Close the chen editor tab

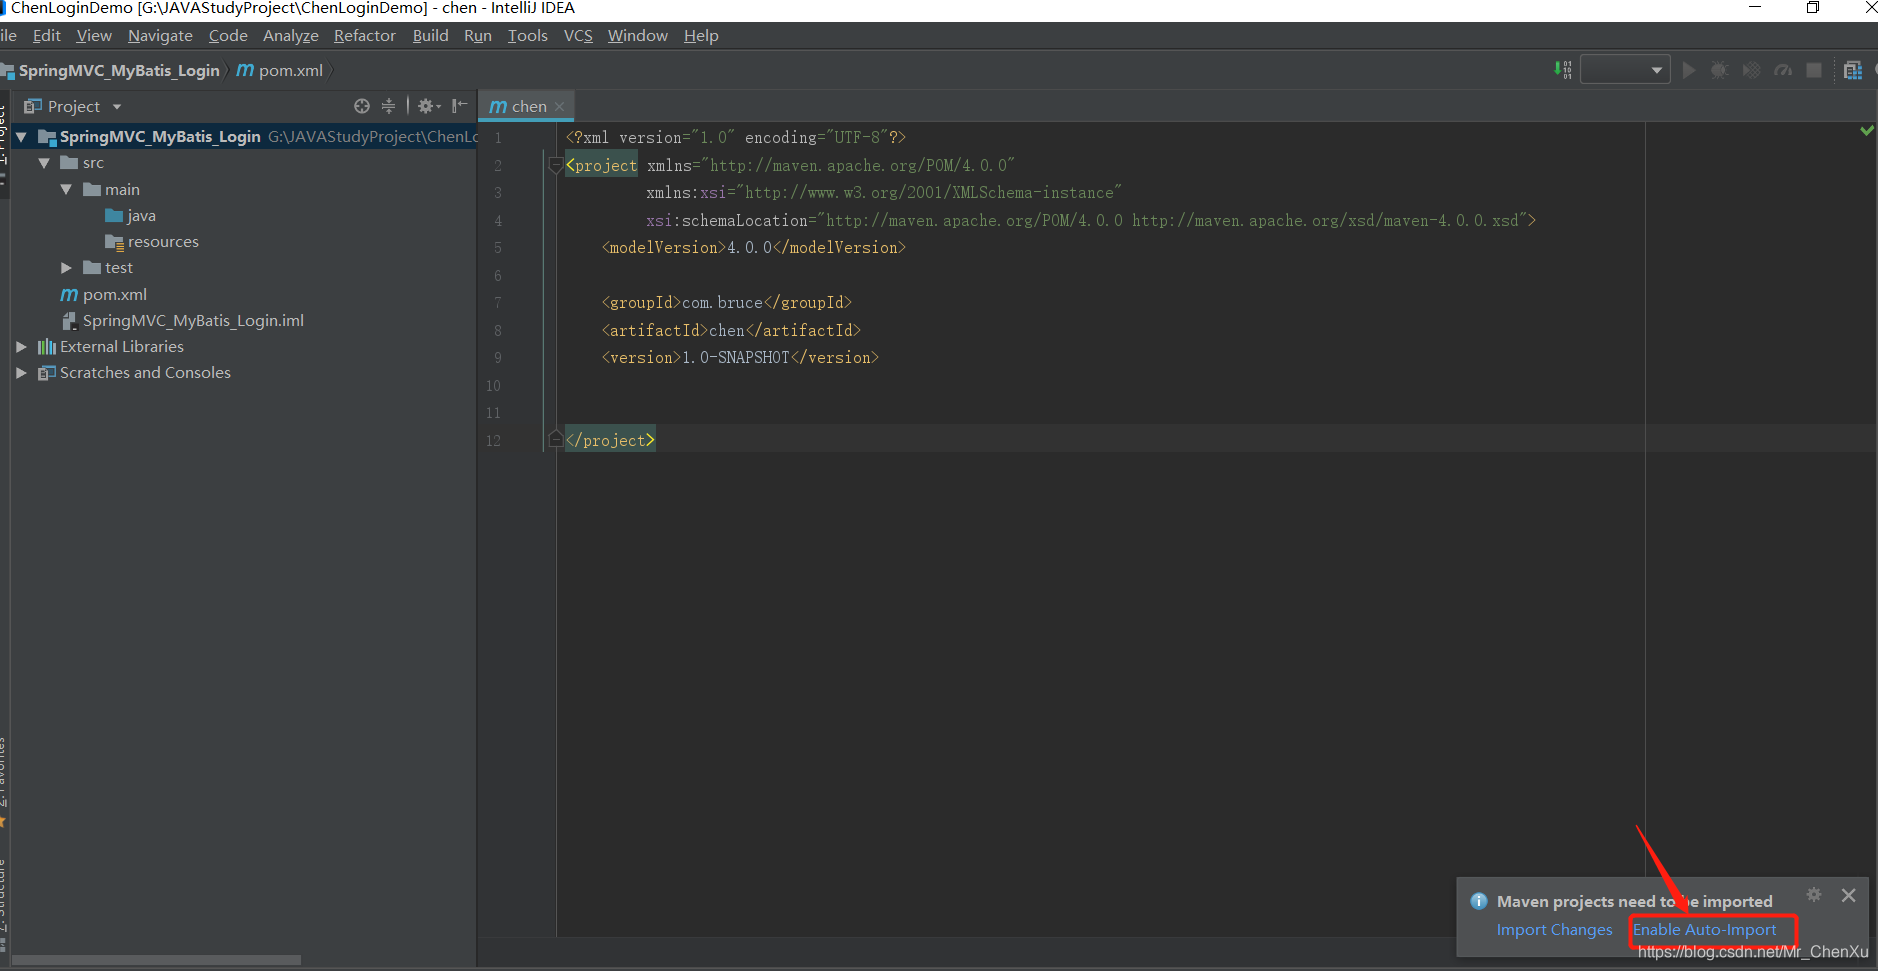tap(560, 107)
